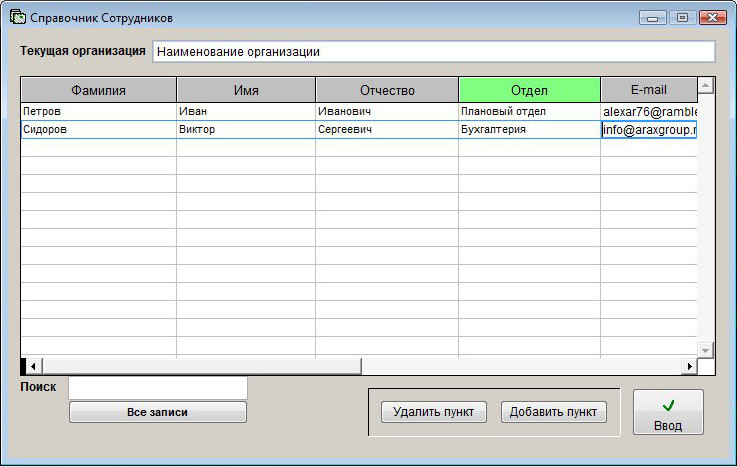
Task: Select the Сидоров surname cell
Action: coord(99,130)
